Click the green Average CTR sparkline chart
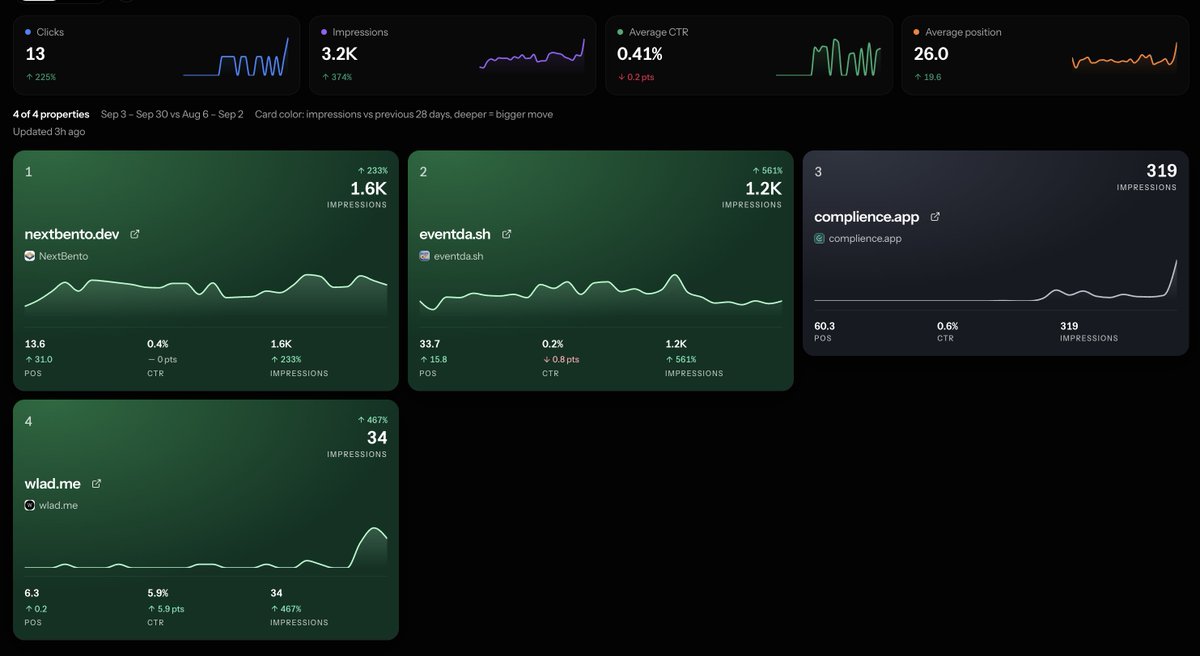This screenshot has width=1200, height=656. (x=829, y=57)
